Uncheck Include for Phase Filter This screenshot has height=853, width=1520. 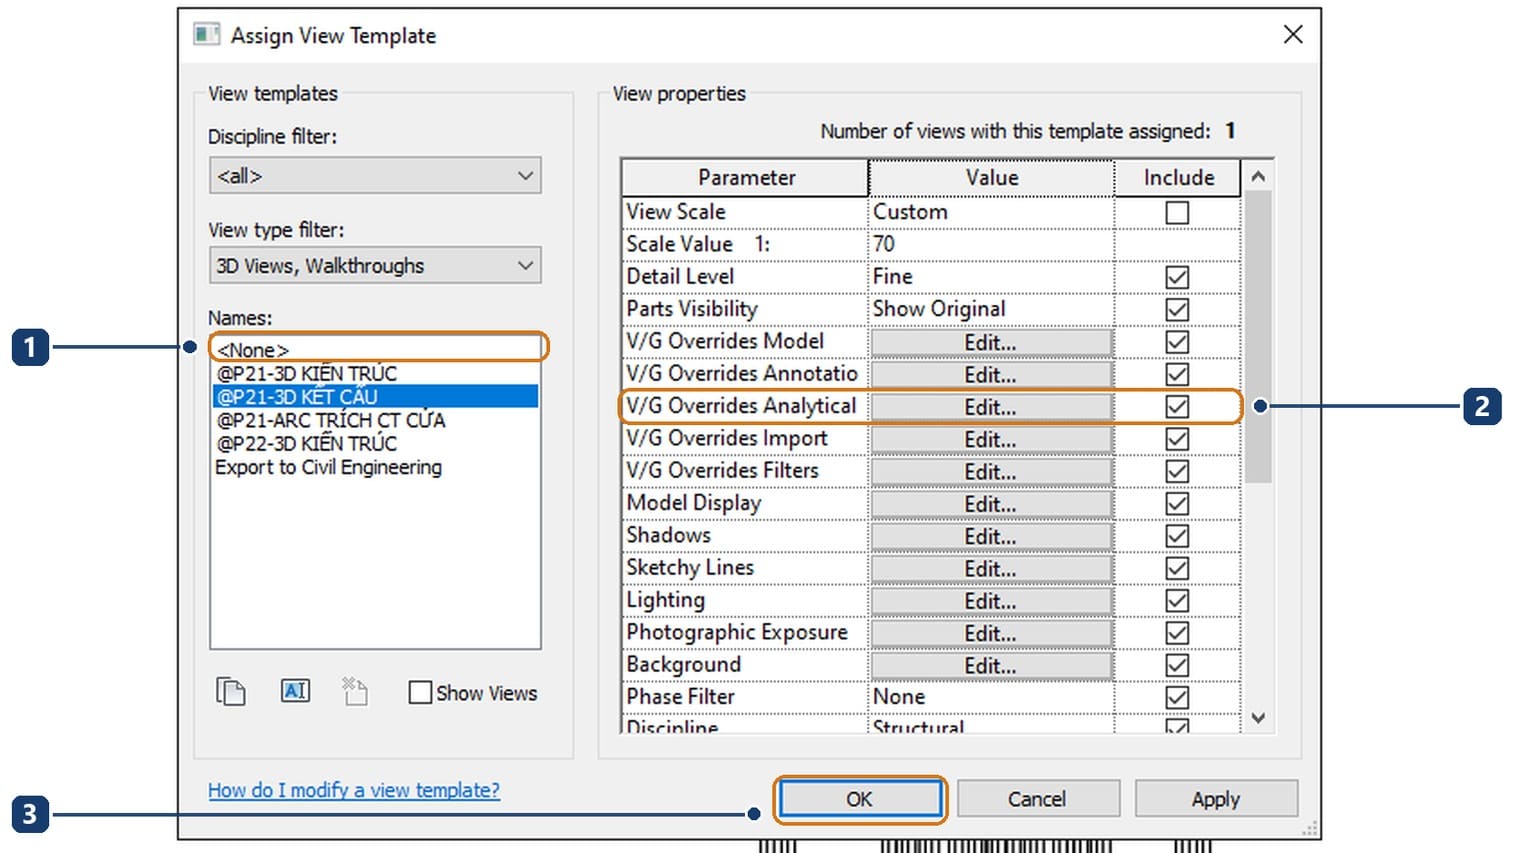1177,697
